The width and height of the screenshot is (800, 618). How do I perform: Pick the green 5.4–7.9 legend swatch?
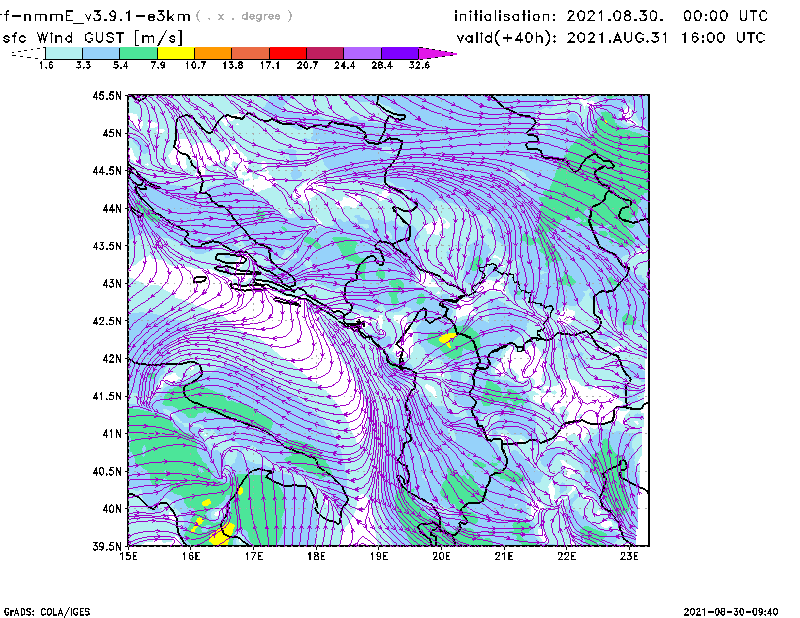click(138, 53)
